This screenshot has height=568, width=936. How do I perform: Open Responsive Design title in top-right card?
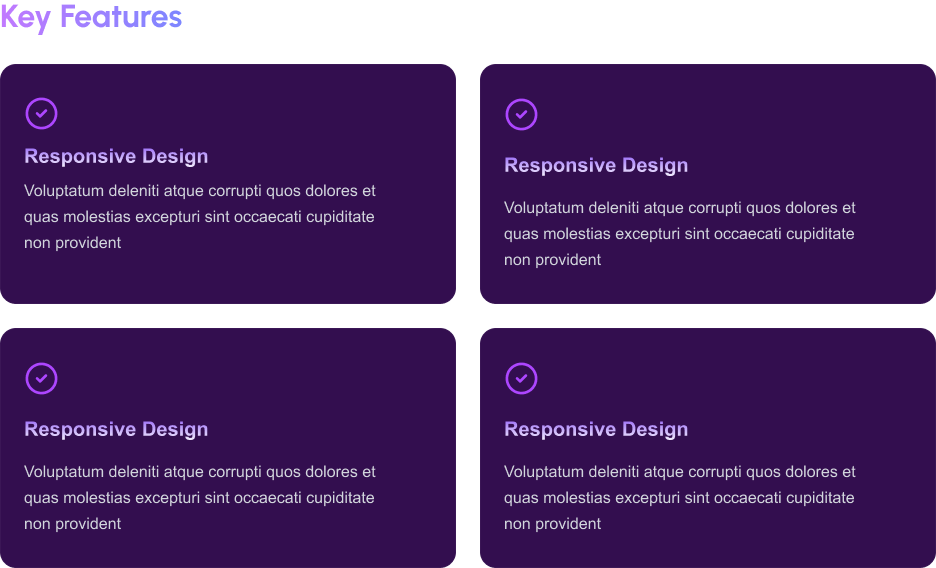(596, 166)
